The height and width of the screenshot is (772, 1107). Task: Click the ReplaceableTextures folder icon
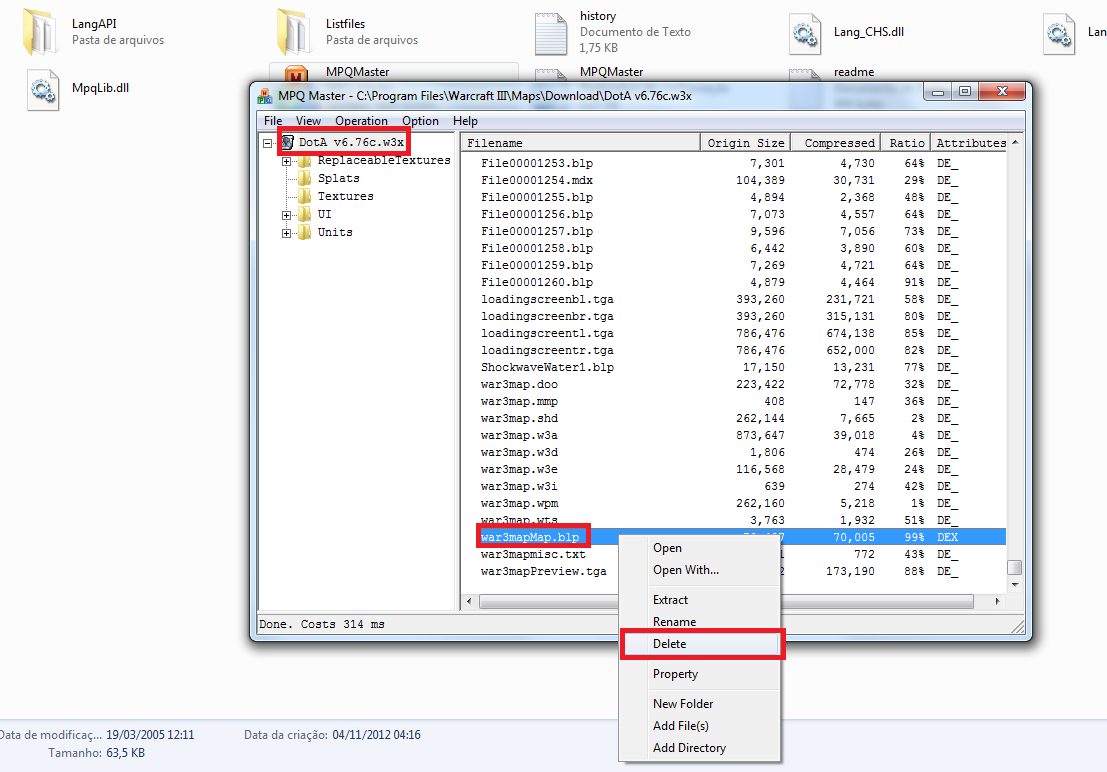(x=305, y=161)
